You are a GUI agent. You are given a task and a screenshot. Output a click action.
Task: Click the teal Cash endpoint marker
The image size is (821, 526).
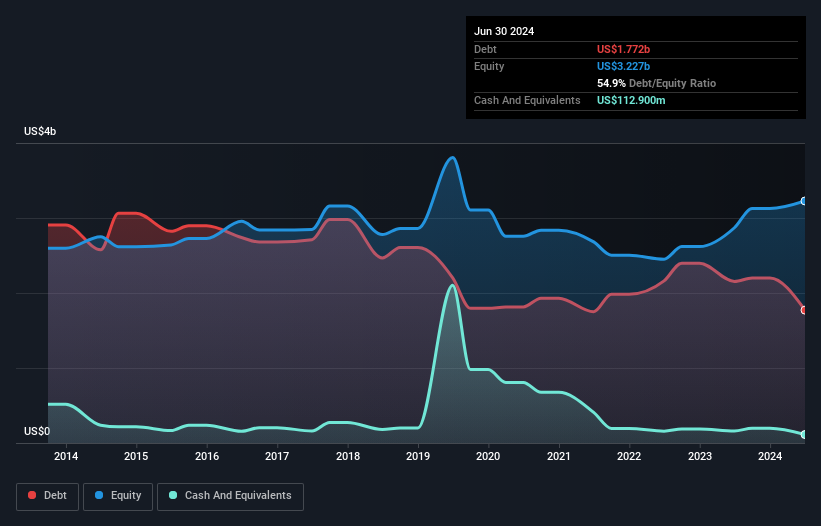pyautogui.click(x=804, y=434)
